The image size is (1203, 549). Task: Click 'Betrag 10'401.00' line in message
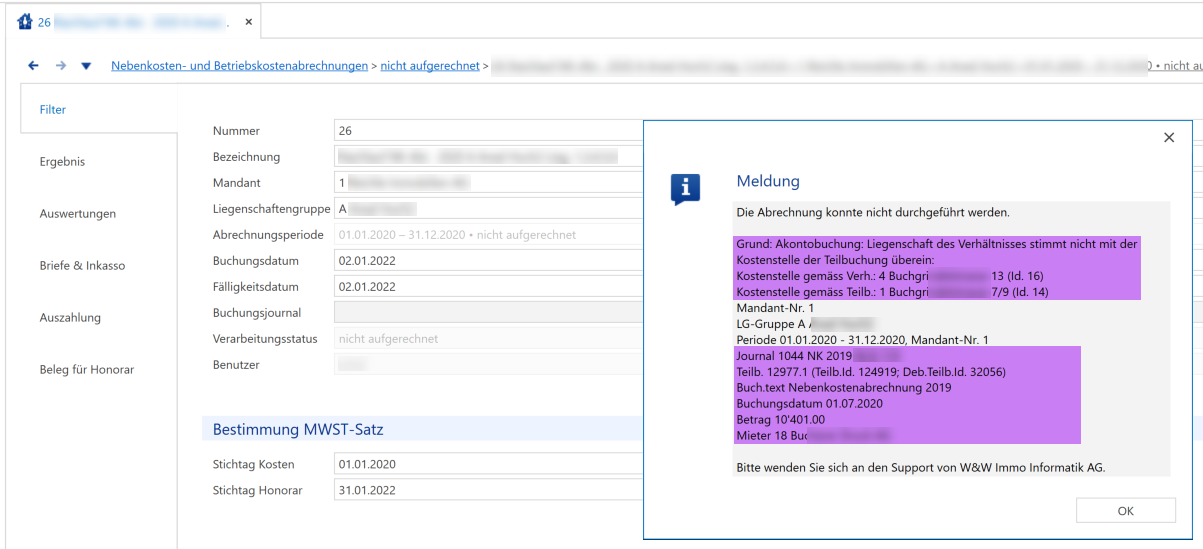pos(780,420)
